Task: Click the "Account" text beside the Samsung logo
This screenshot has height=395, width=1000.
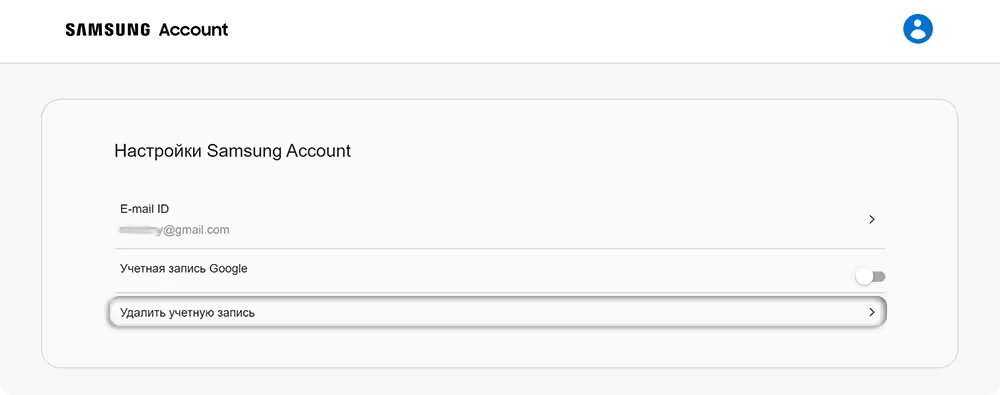Action: point(193,29)
